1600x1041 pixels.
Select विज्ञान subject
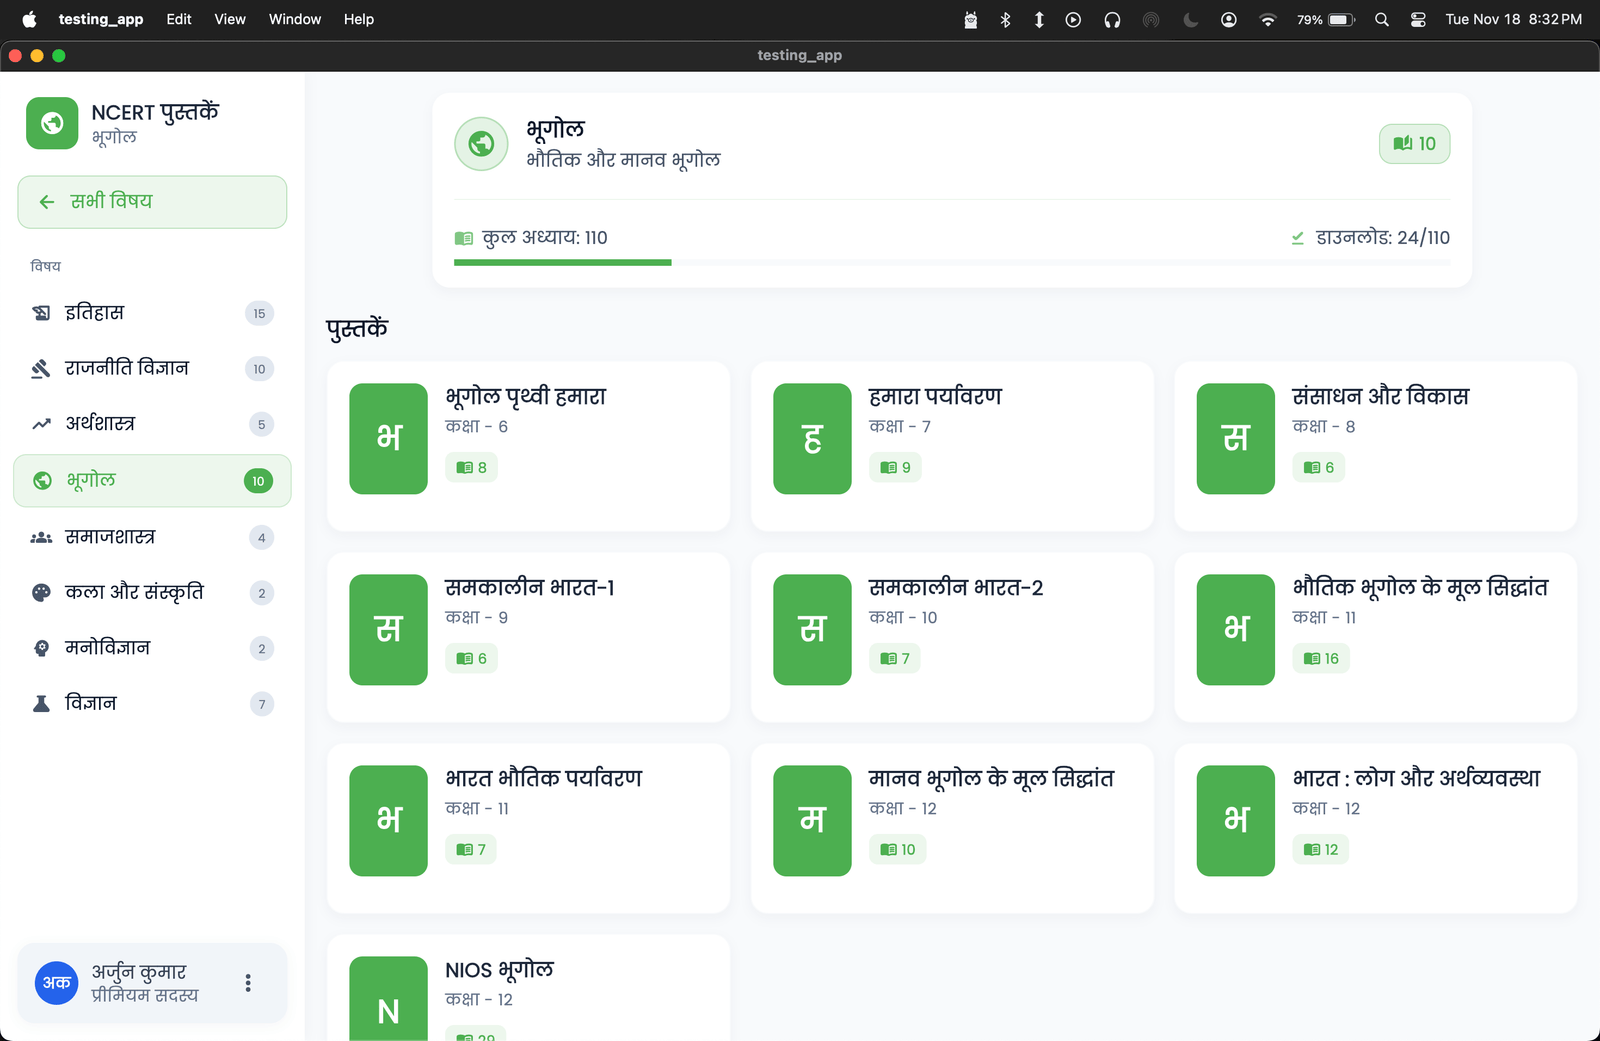pos(152,704)
